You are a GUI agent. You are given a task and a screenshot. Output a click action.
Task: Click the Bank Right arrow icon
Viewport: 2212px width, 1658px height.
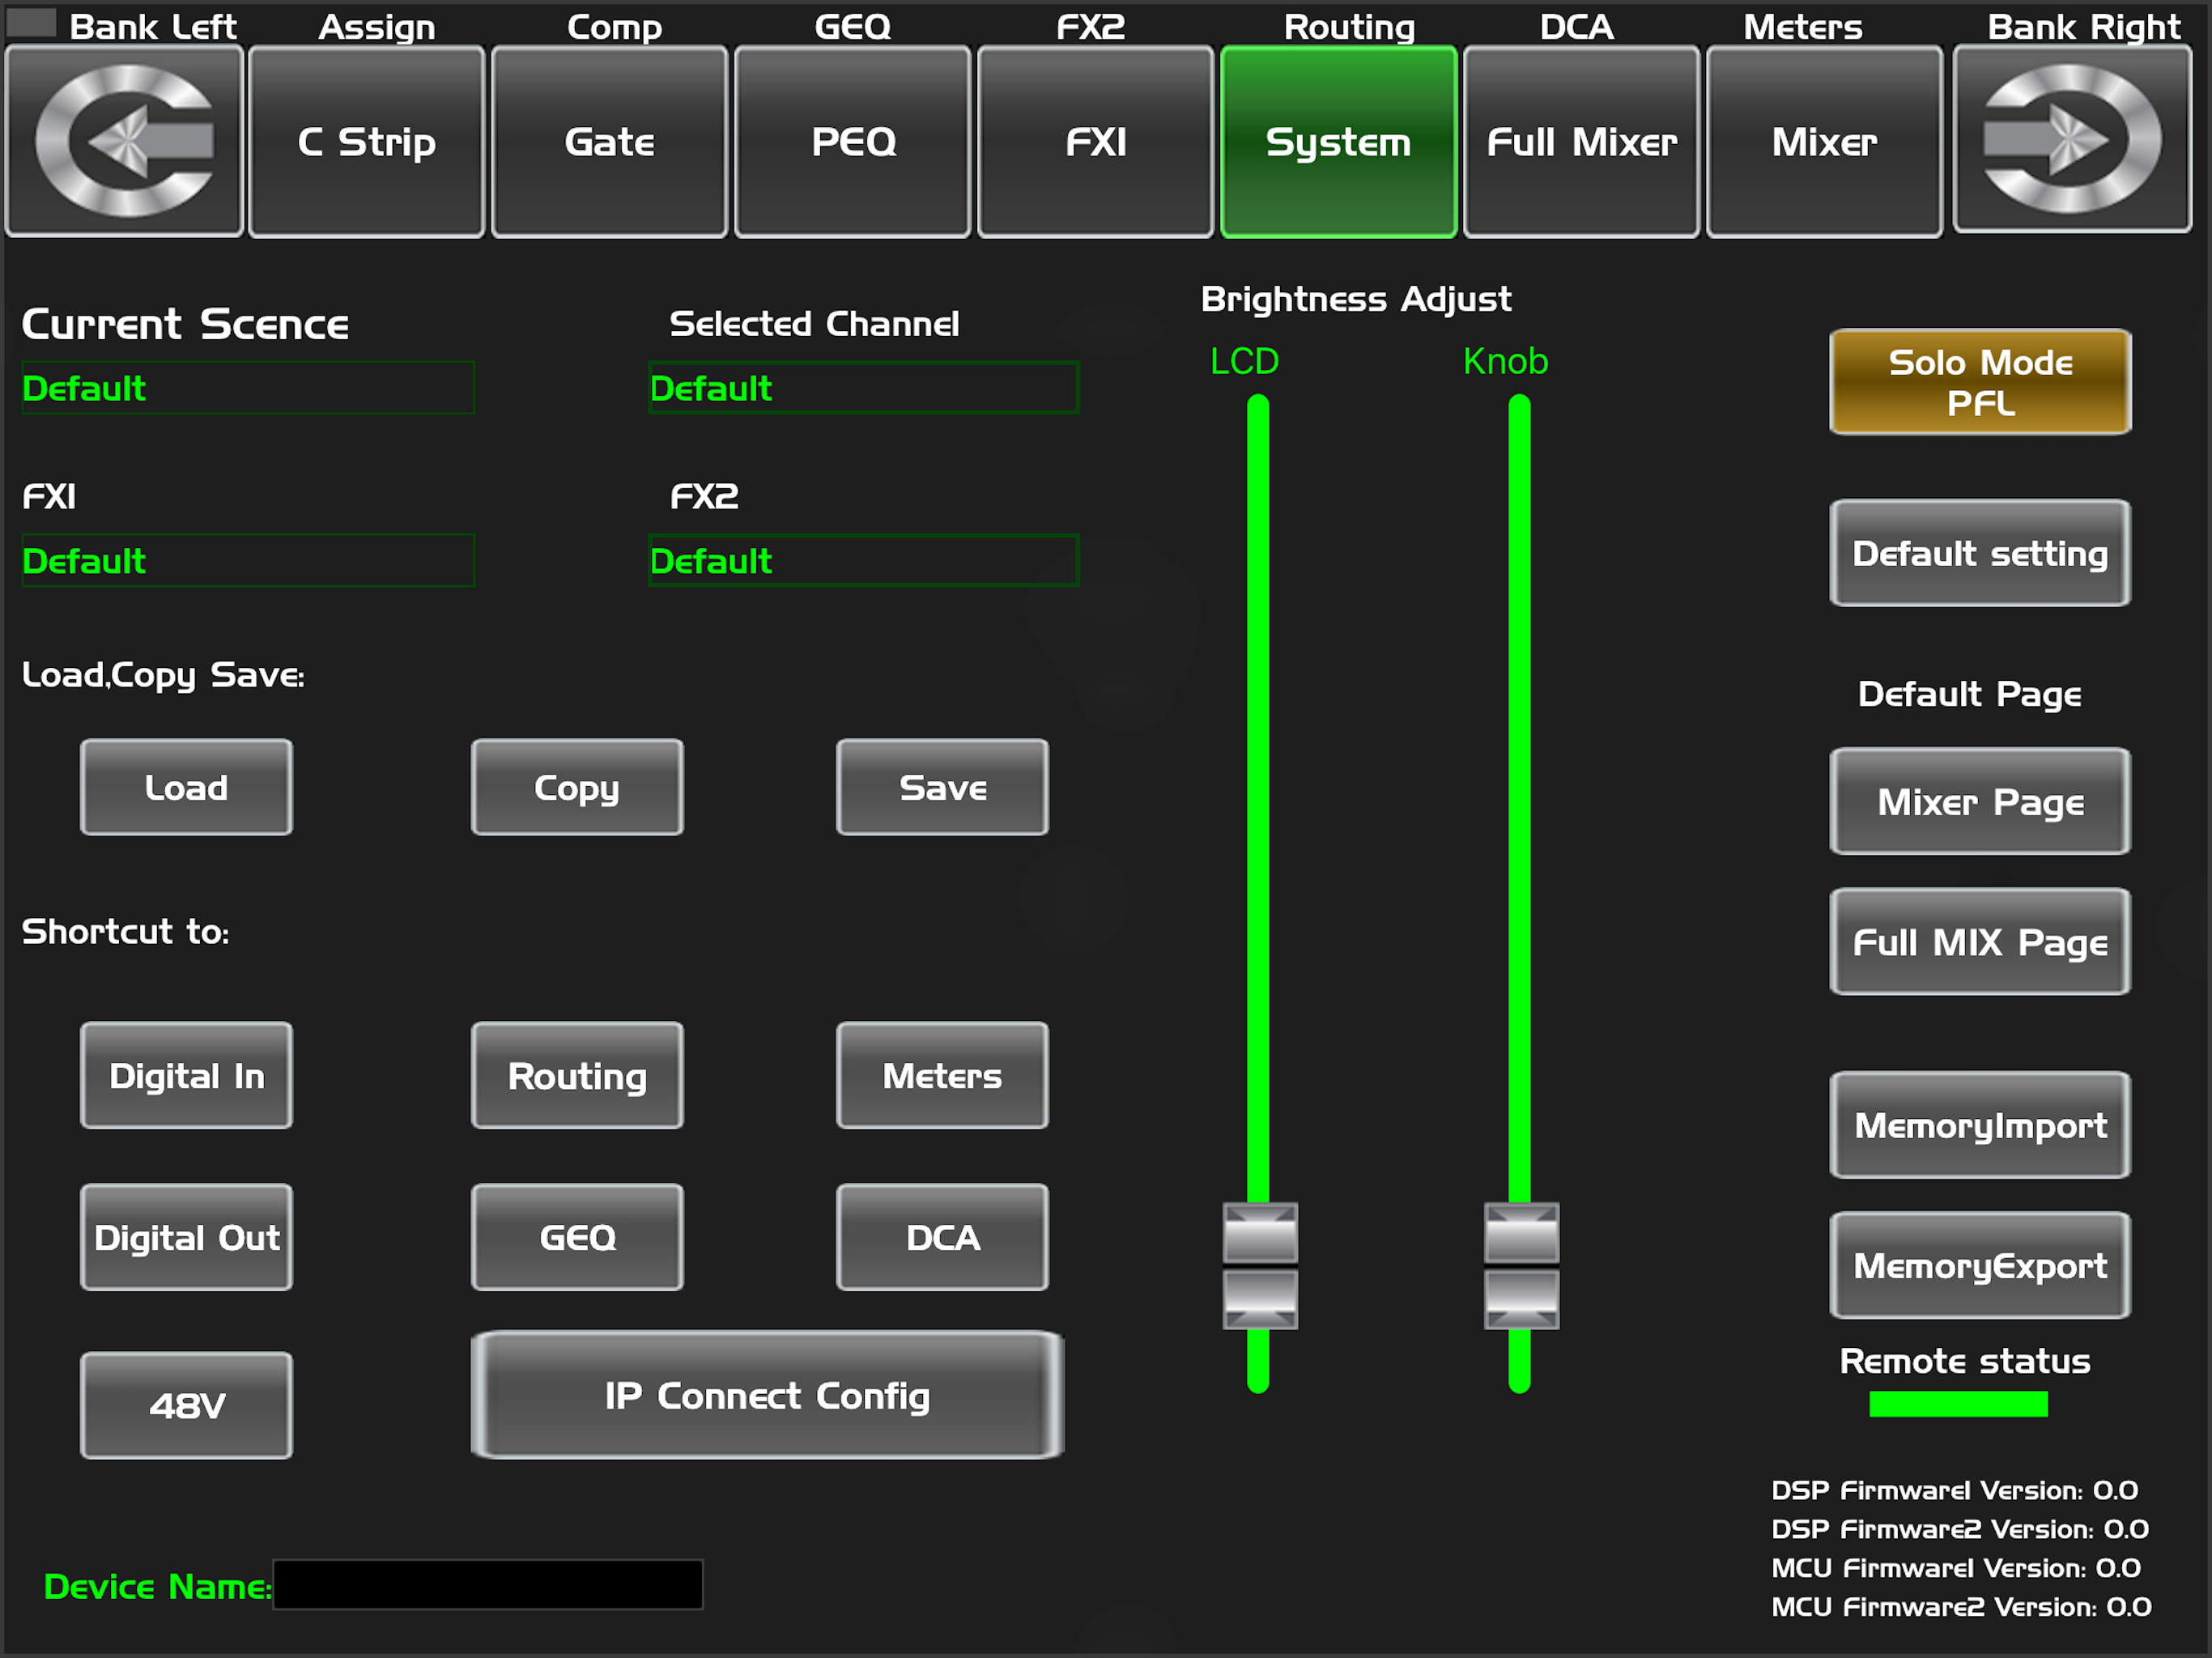point(2071,139)
